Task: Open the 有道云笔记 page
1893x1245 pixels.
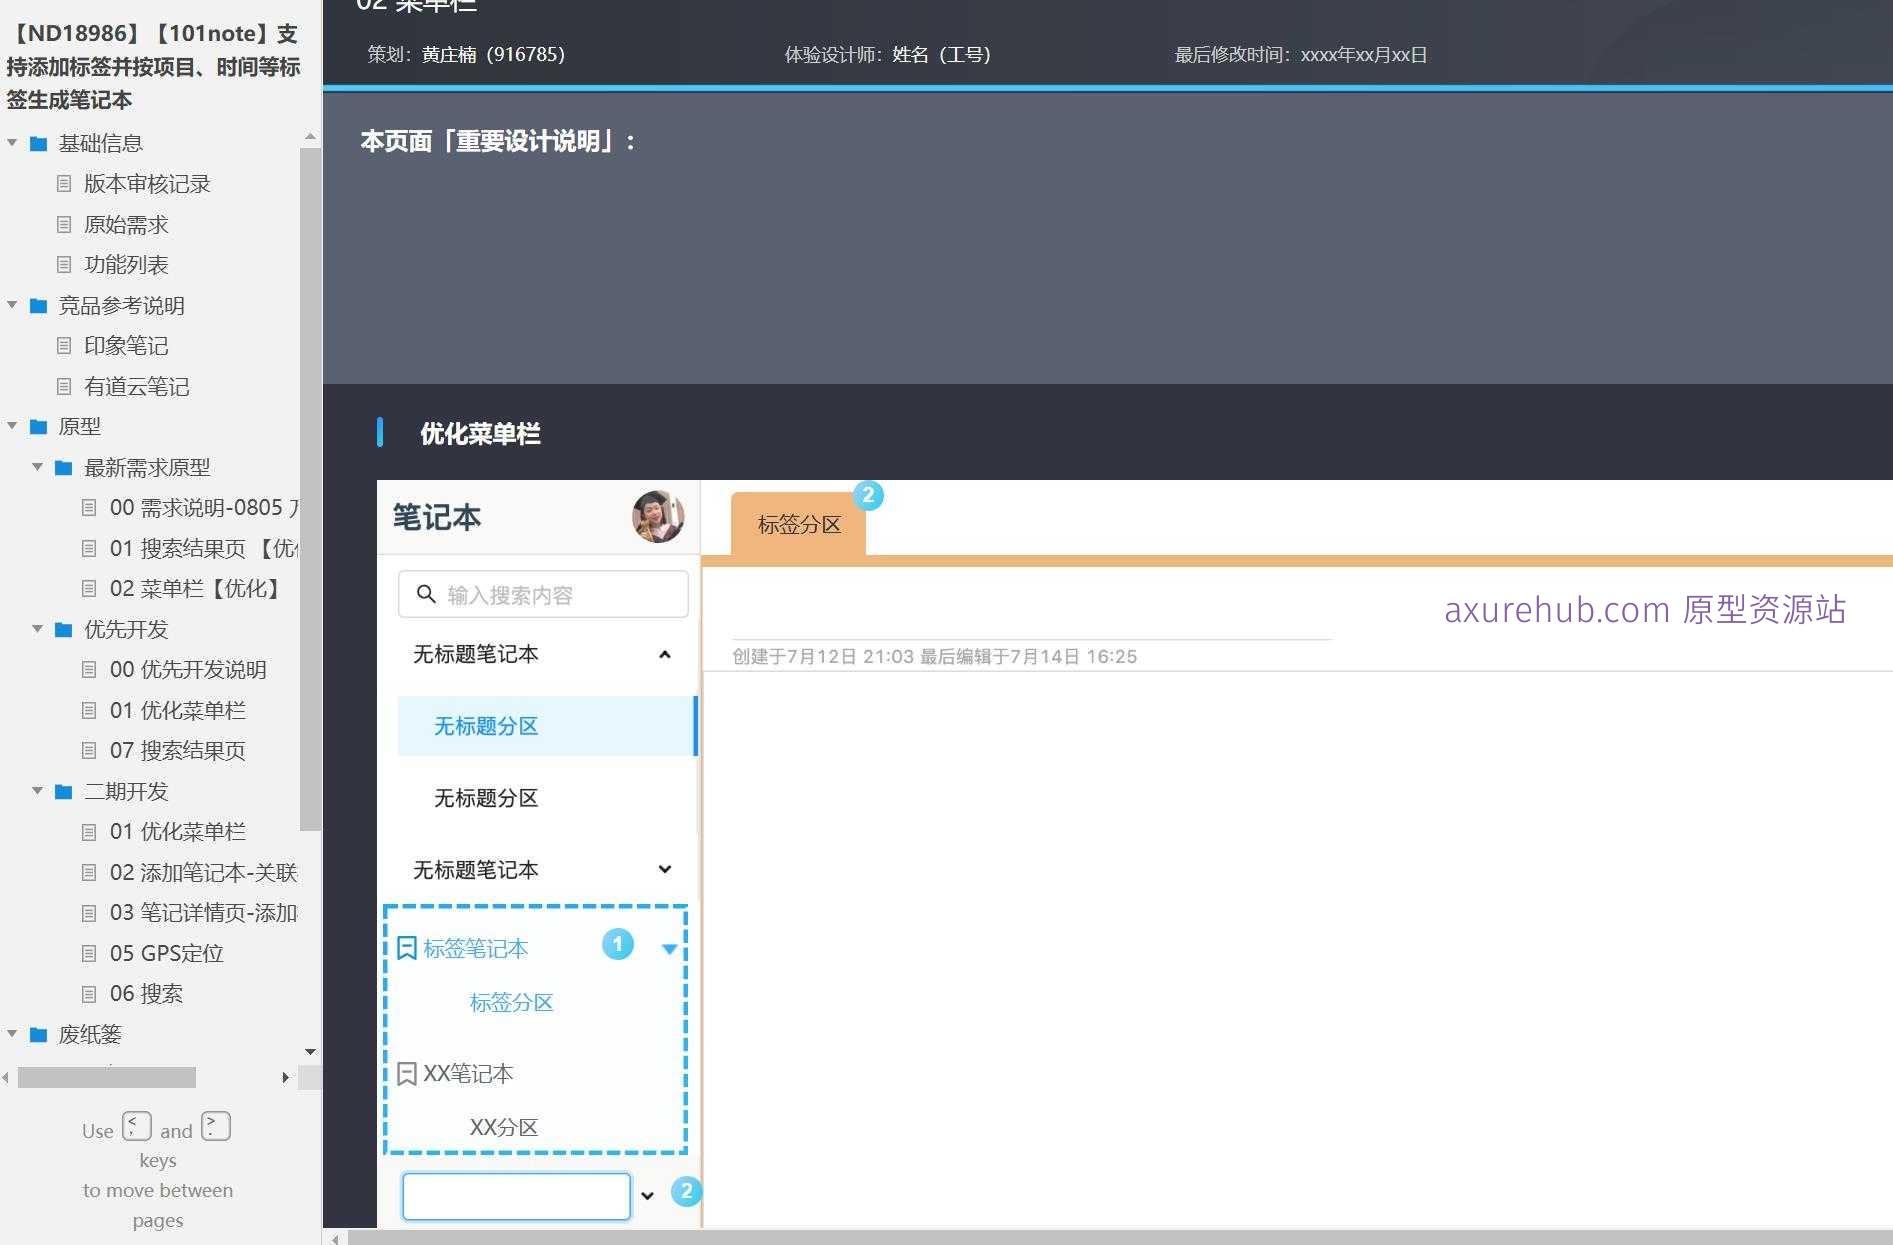Action: [x=137, y=386]
